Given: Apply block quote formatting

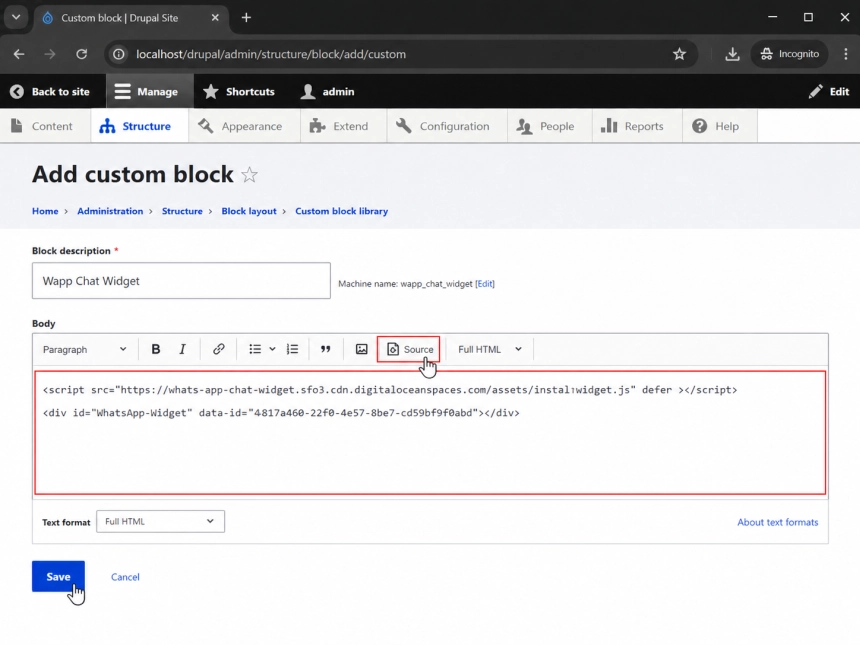Looking at the screenshot, I should [326, 349].
